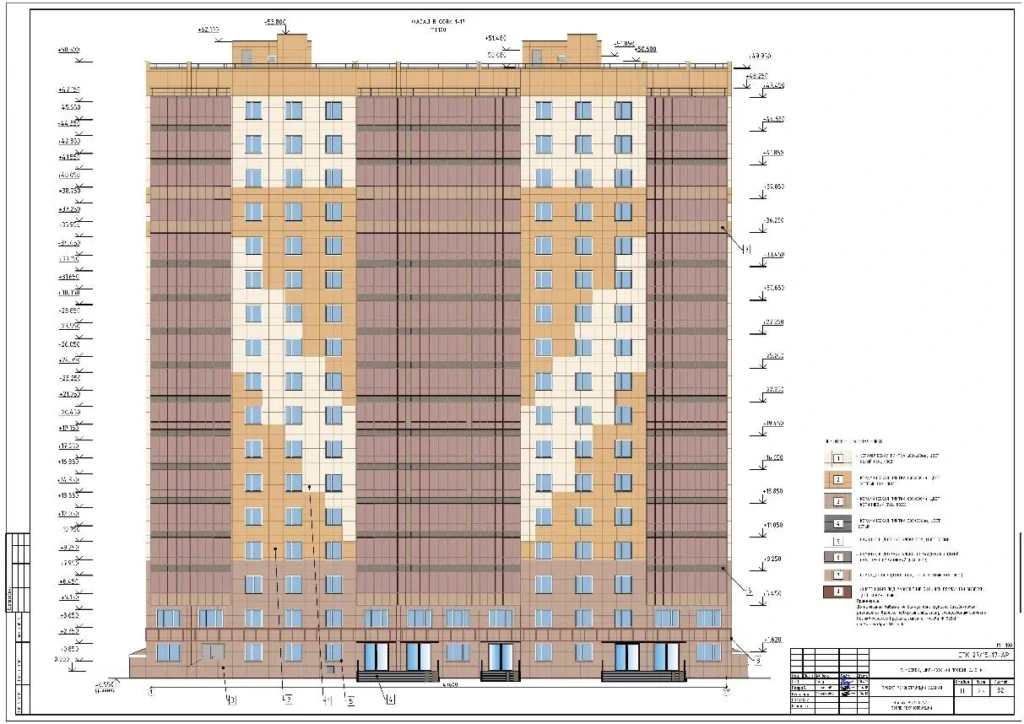This screenshot has height=724, width=1024.
Task: Click callout label 1 below the facade
Action: point(328,700)
